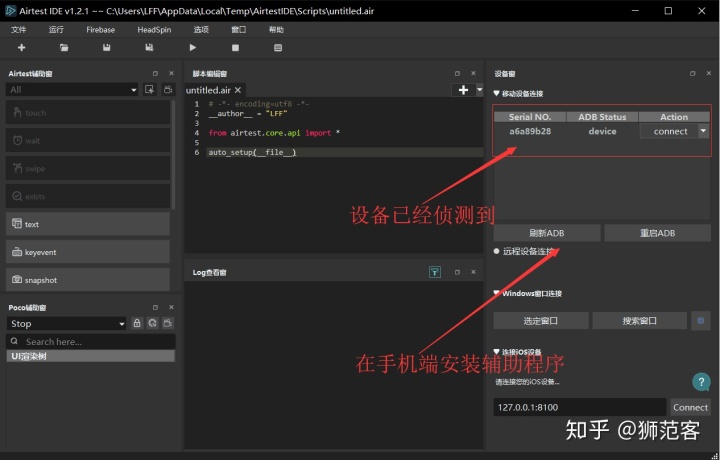Click the 127.0.0.1:8100 address field
Screen dimensions: 720x460
[579, 407]
